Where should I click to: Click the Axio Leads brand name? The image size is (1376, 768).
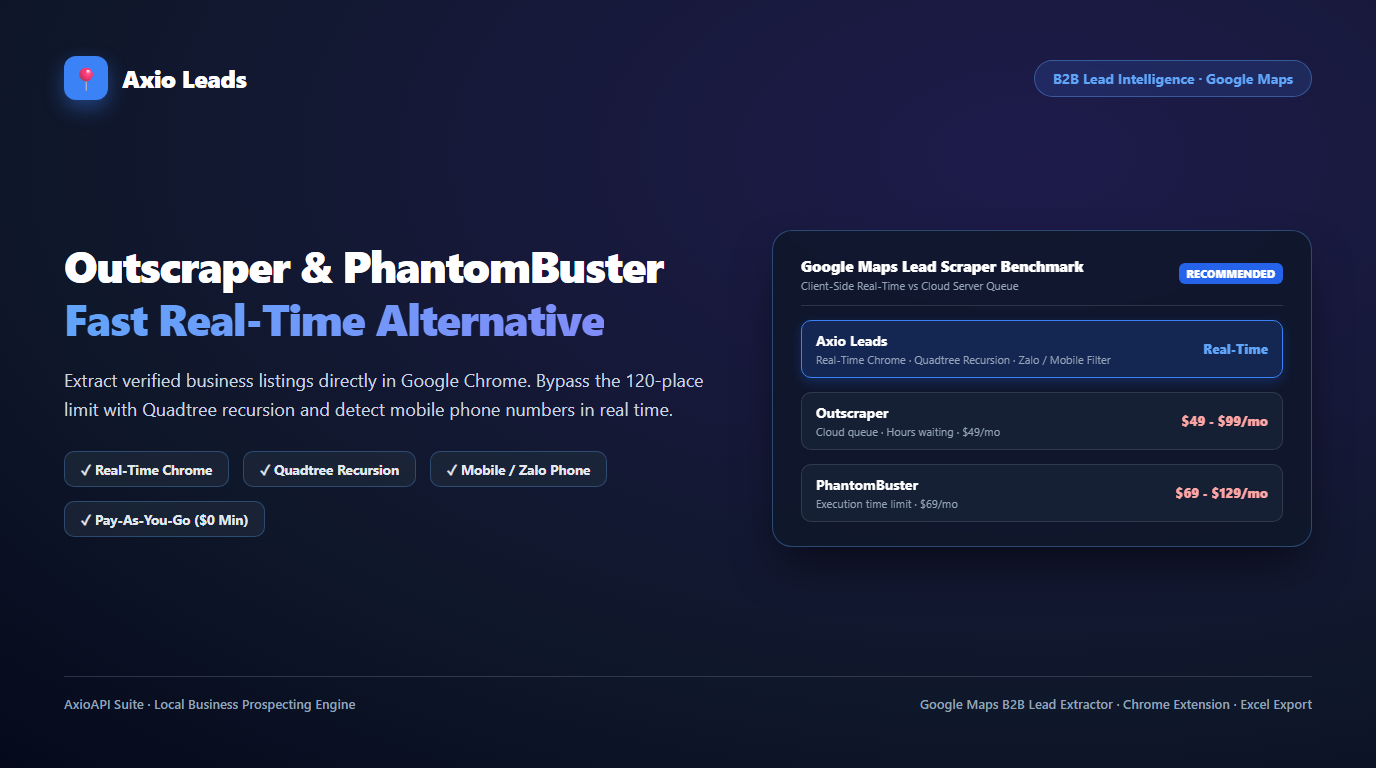click(185, 80)
